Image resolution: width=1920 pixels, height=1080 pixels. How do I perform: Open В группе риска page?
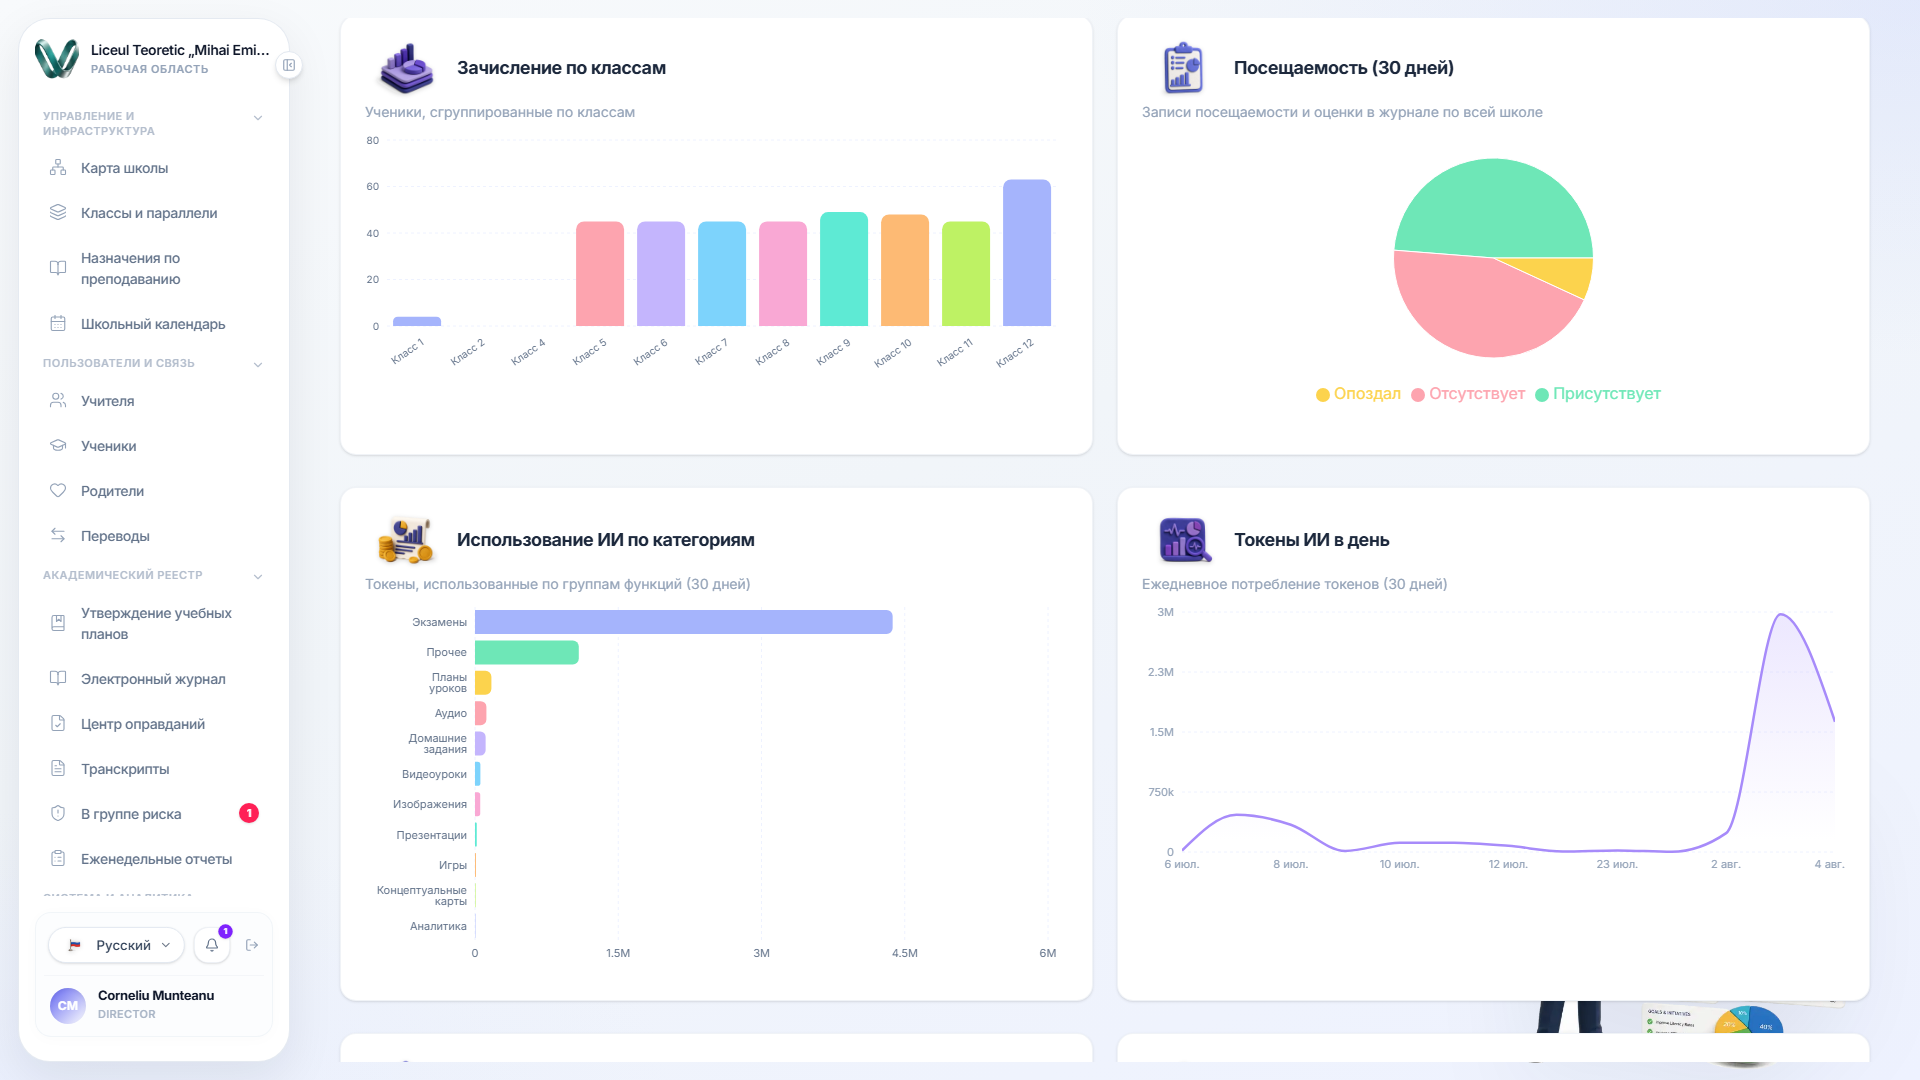tap(154, 814)
